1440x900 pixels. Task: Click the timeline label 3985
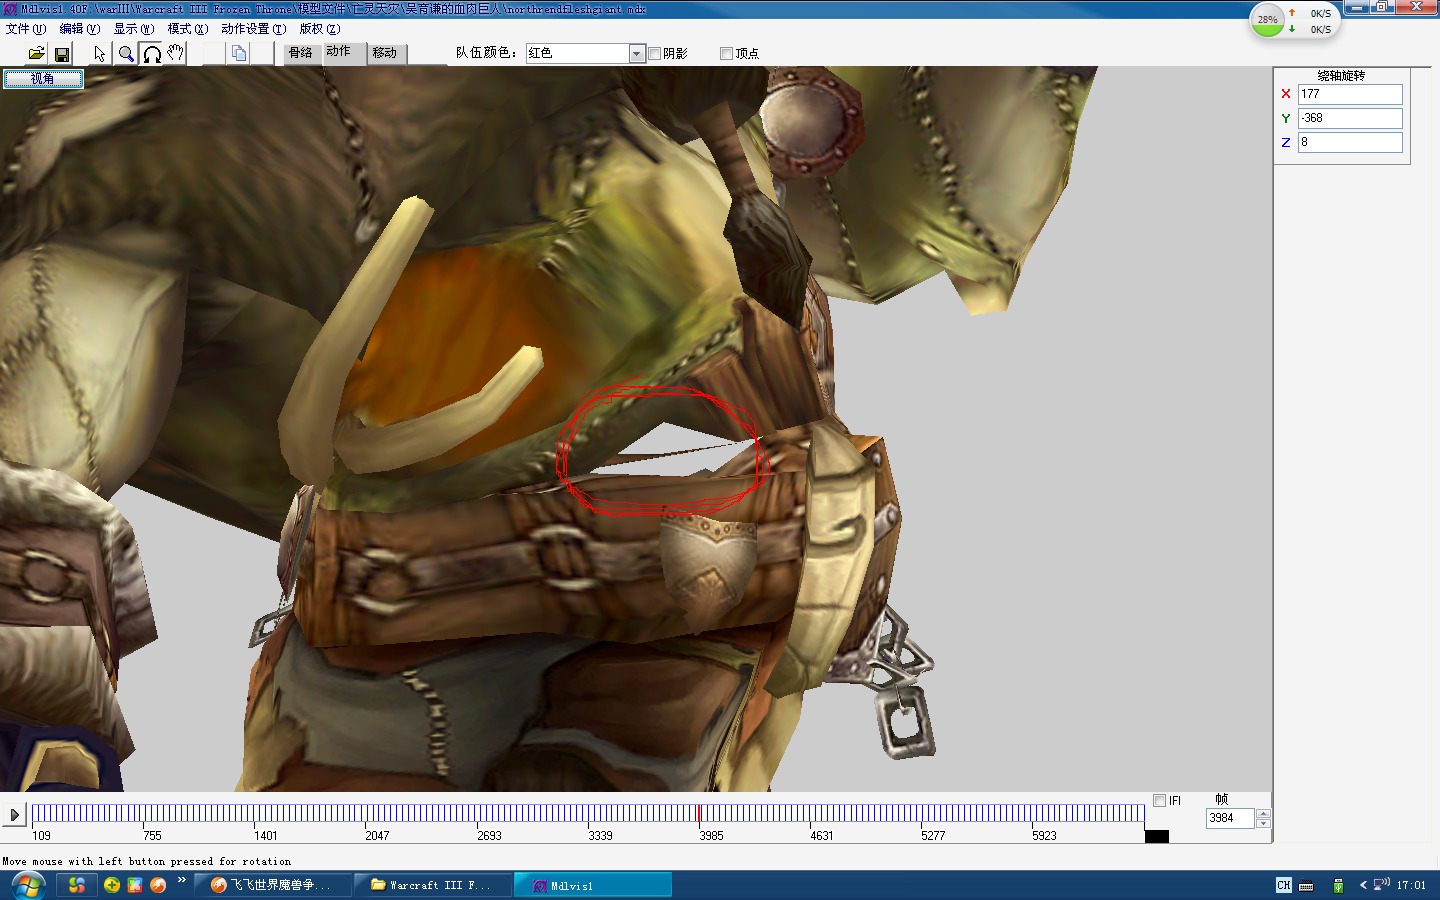(x=711, y=836)
